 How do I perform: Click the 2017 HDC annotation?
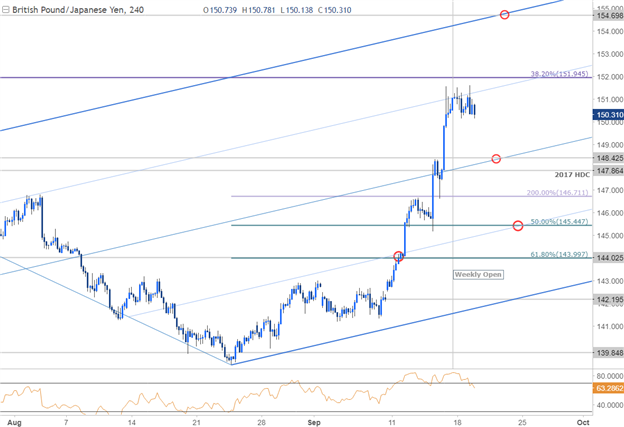(572, 175)
